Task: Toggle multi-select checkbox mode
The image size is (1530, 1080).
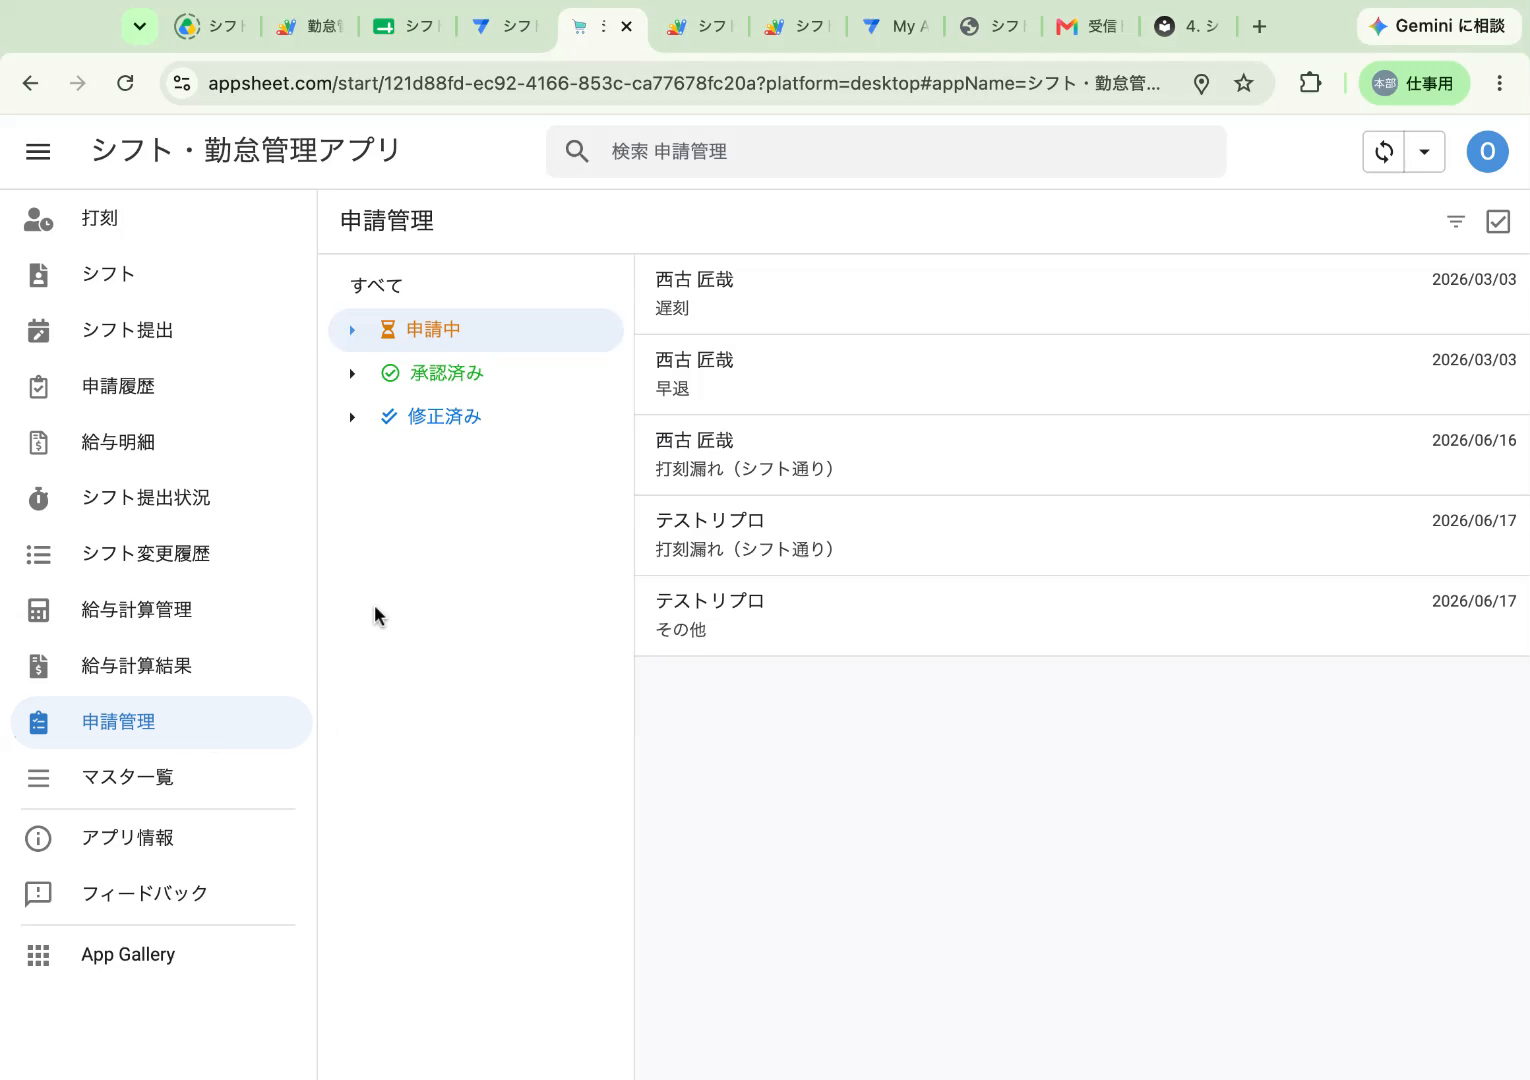Action: 1498,222
